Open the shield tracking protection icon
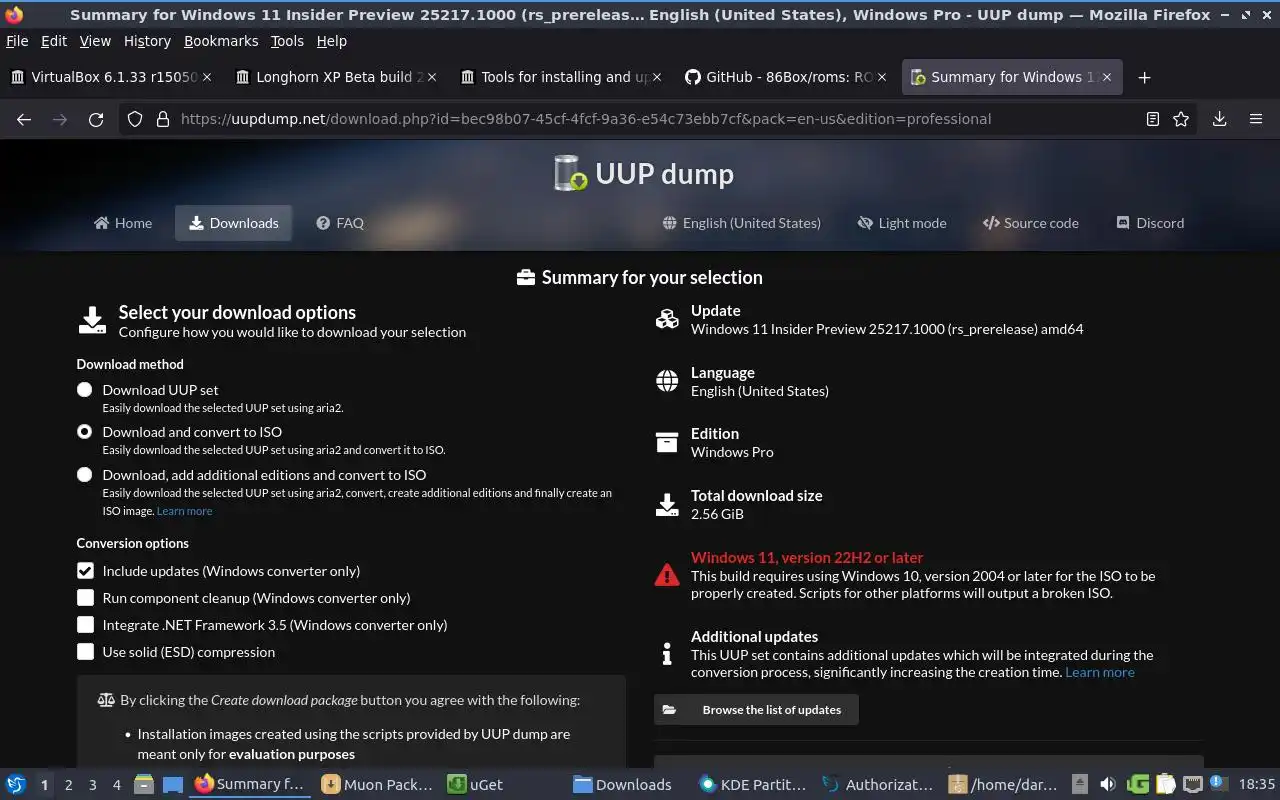This screenshot has width=1280, height=800. tap(136, 119)
